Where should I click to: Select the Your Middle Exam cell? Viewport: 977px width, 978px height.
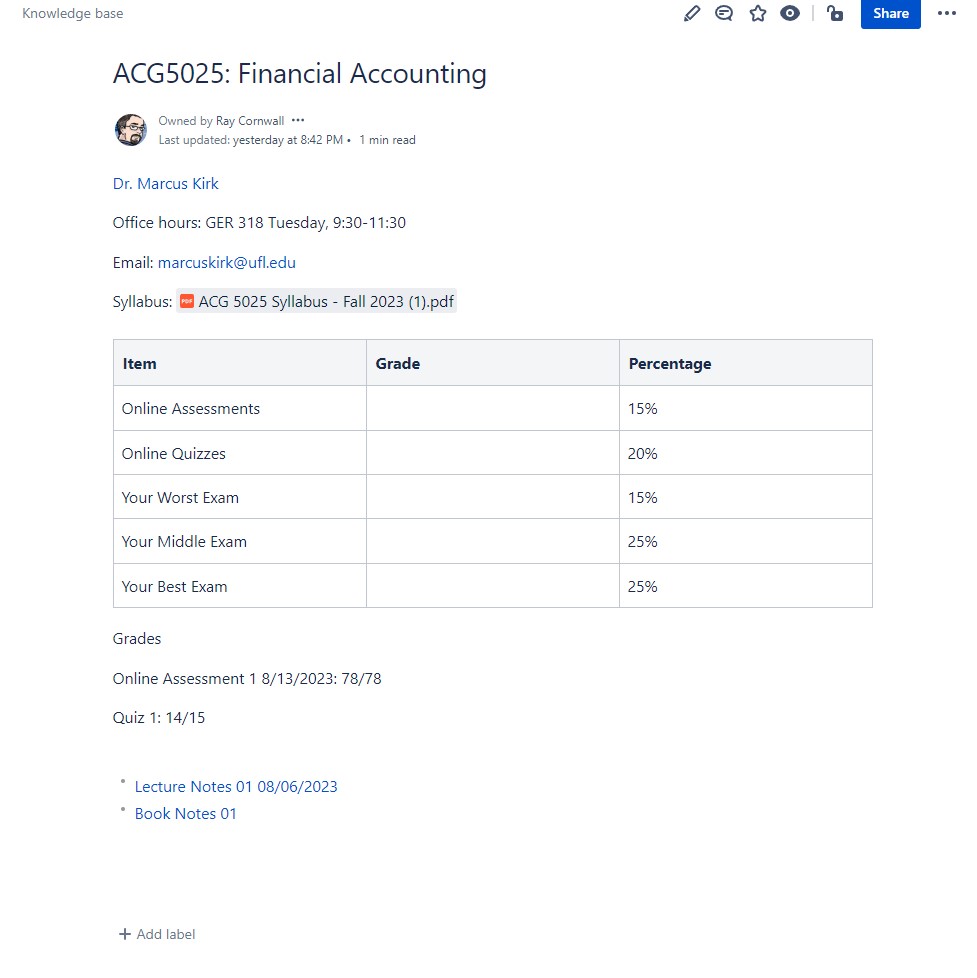[240, 541]
